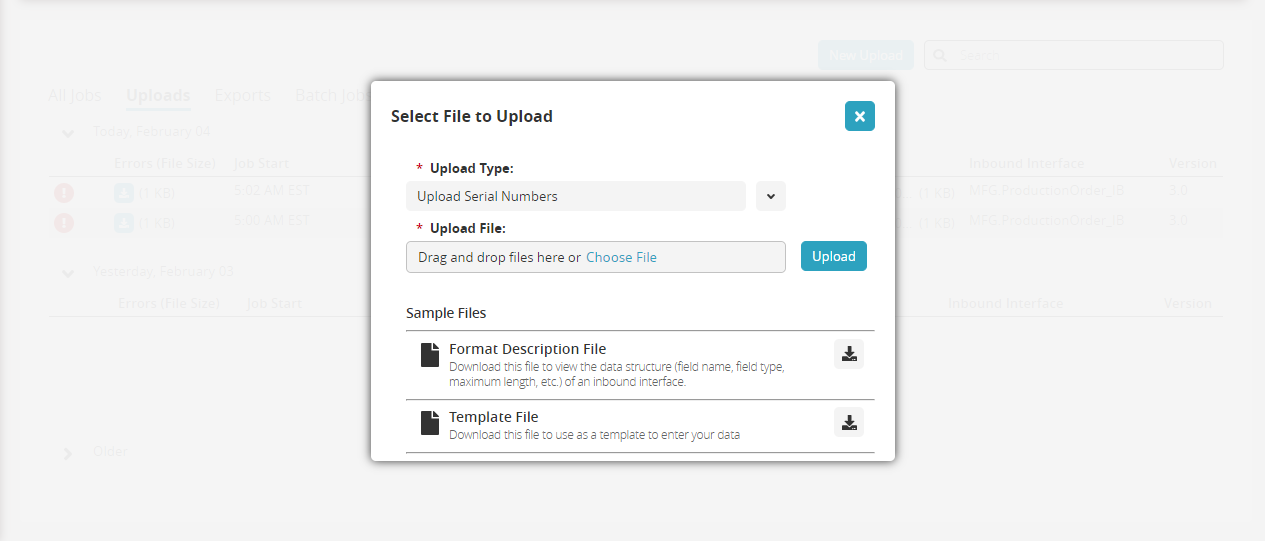
Task: Click the Choose File link
Action: (x=621, y=257)
